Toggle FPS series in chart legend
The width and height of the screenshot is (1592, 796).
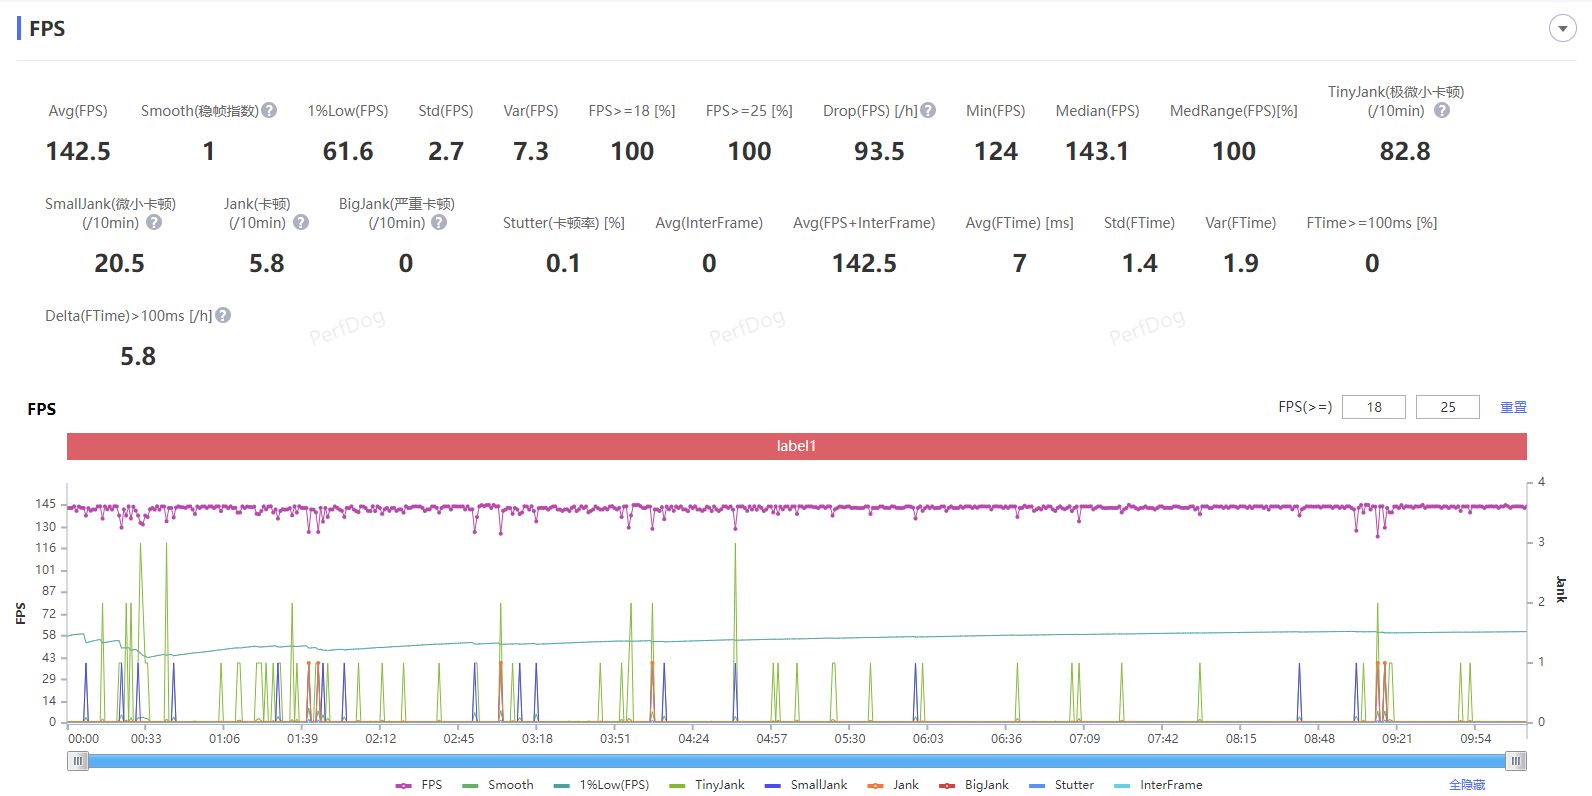pyautogui.click(x=420, y=785)
